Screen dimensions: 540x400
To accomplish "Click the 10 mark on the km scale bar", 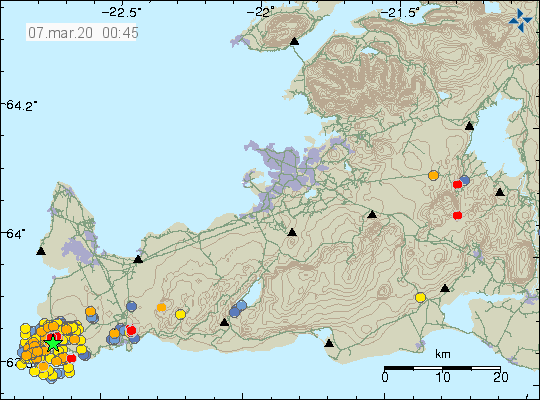I will tap(443, 377).
